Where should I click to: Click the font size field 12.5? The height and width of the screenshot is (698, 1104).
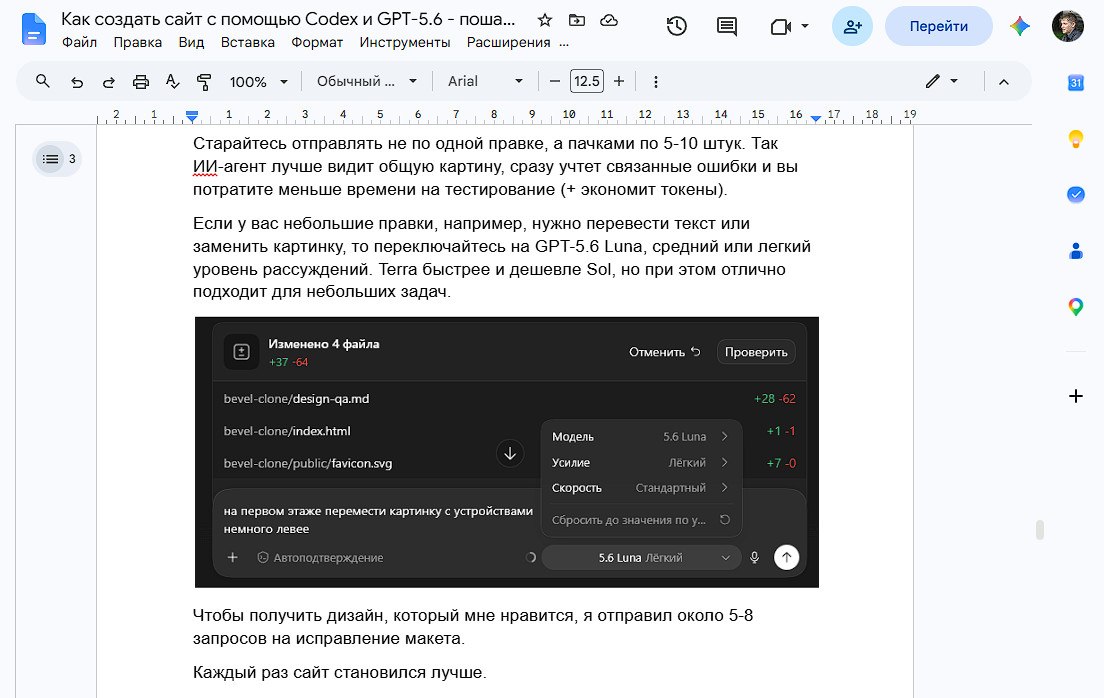[x=586, y=82]
